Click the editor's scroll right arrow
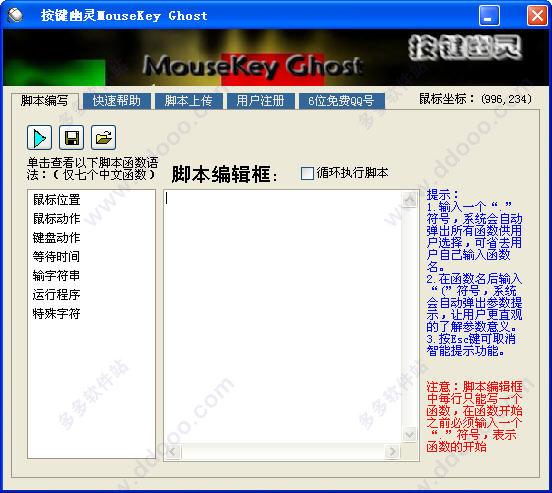 [x=392, y=451]
